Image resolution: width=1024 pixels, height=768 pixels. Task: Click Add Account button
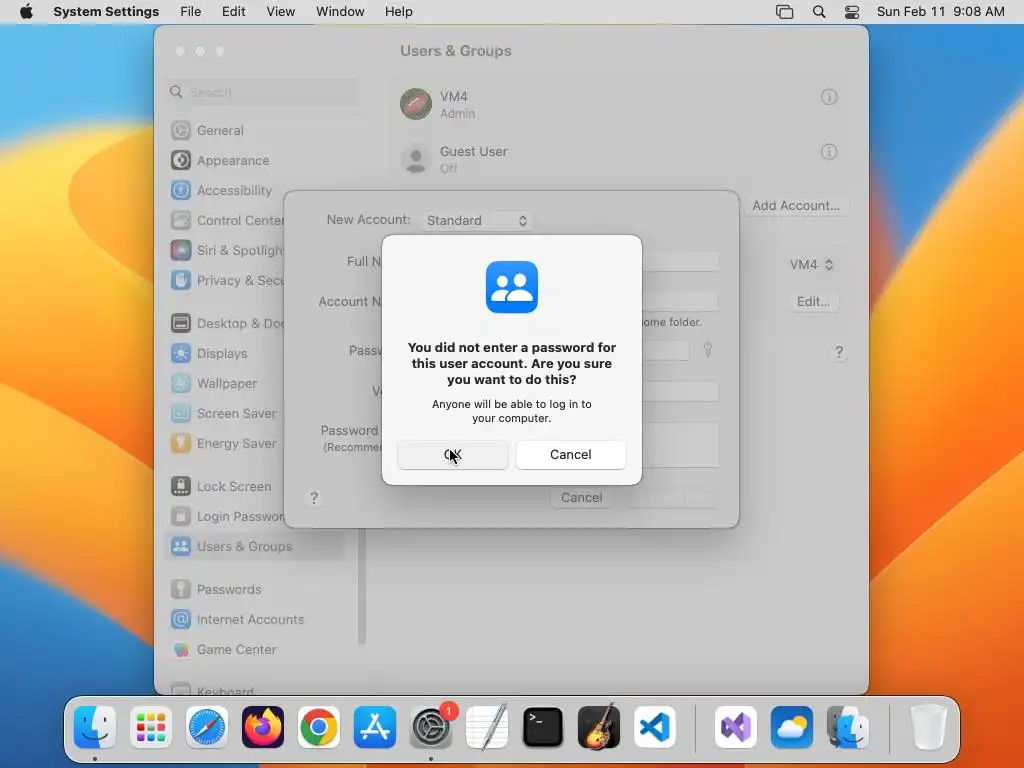point(795,206)
